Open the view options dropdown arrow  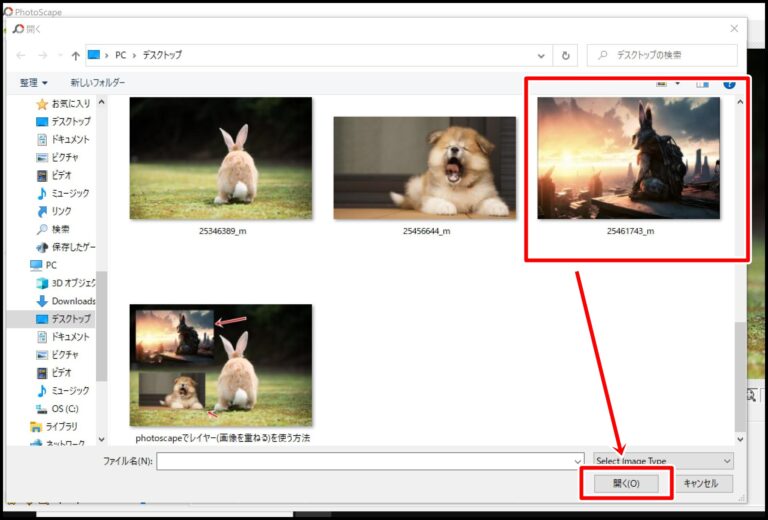[678, 84]
